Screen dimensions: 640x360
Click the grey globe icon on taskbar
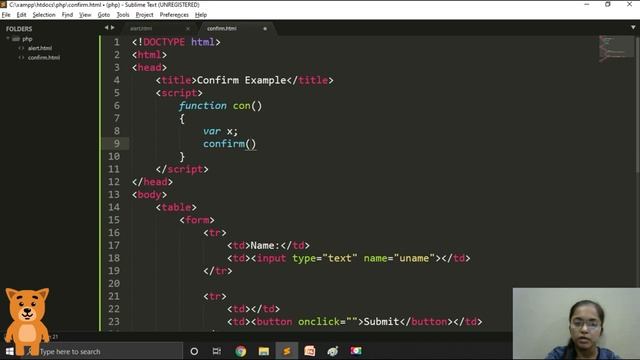pyautogui.click(x=333, y=351)
